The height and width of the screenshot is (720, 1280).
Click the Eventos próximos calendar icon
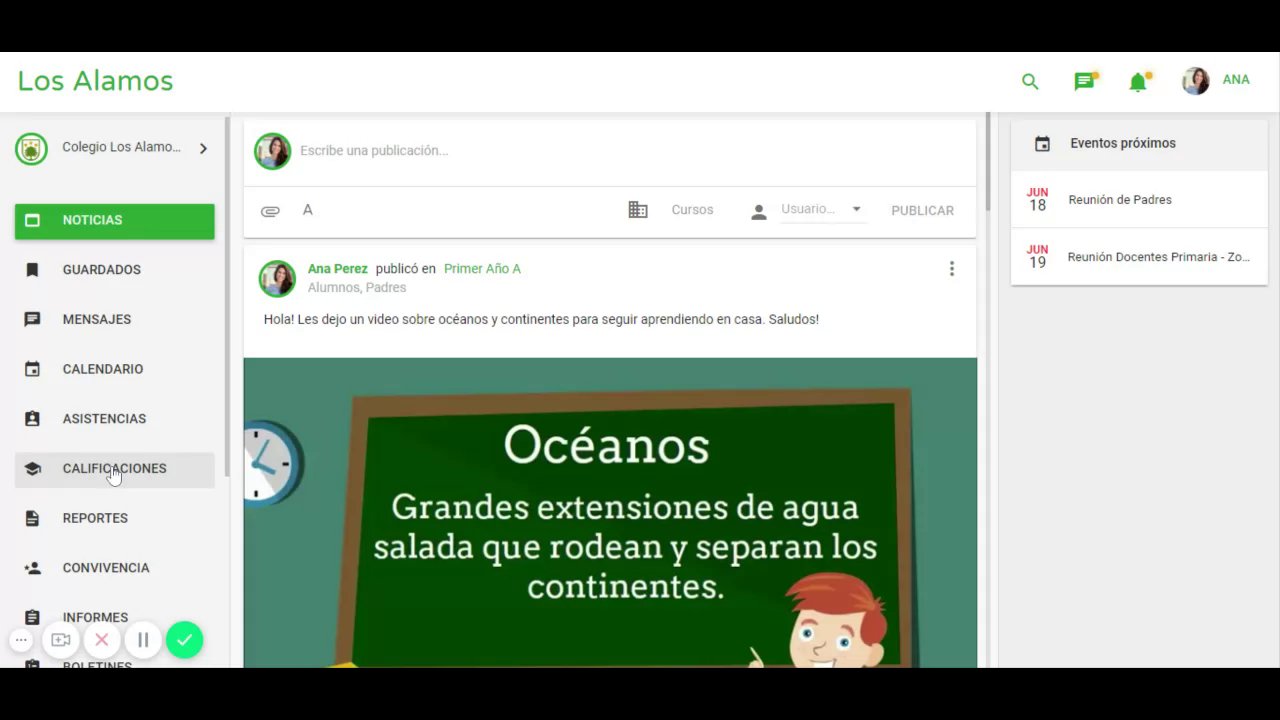tap(1042, 144)
